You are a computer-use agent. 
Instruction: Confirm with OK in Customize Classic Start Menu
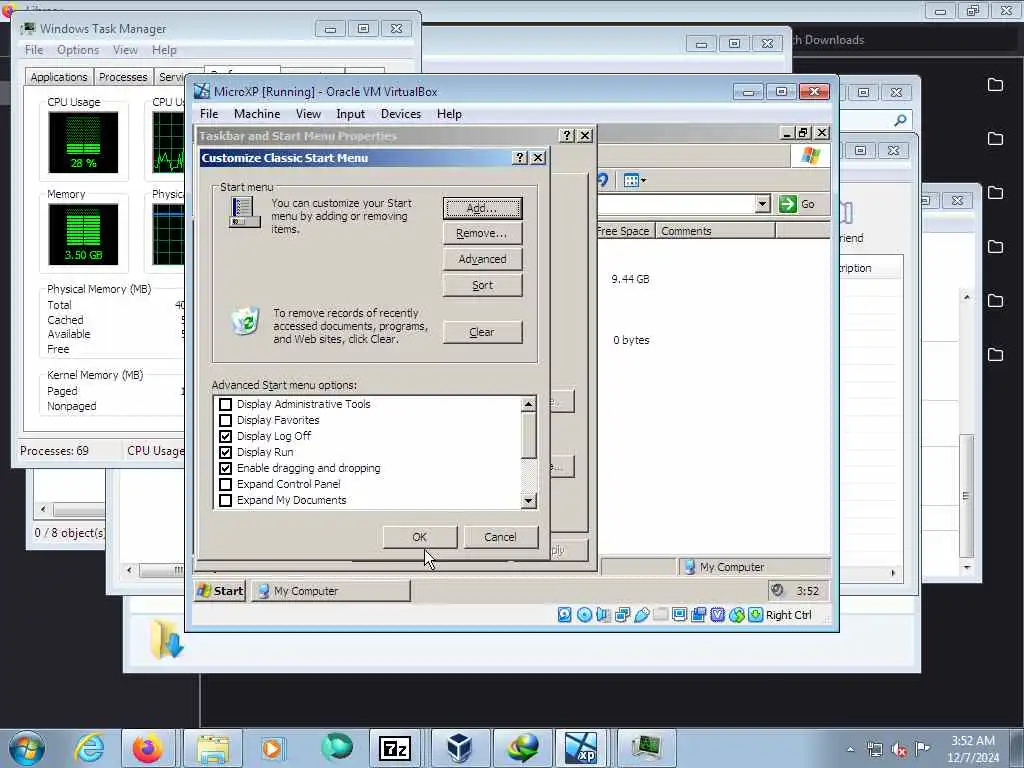tap(420, 537)
